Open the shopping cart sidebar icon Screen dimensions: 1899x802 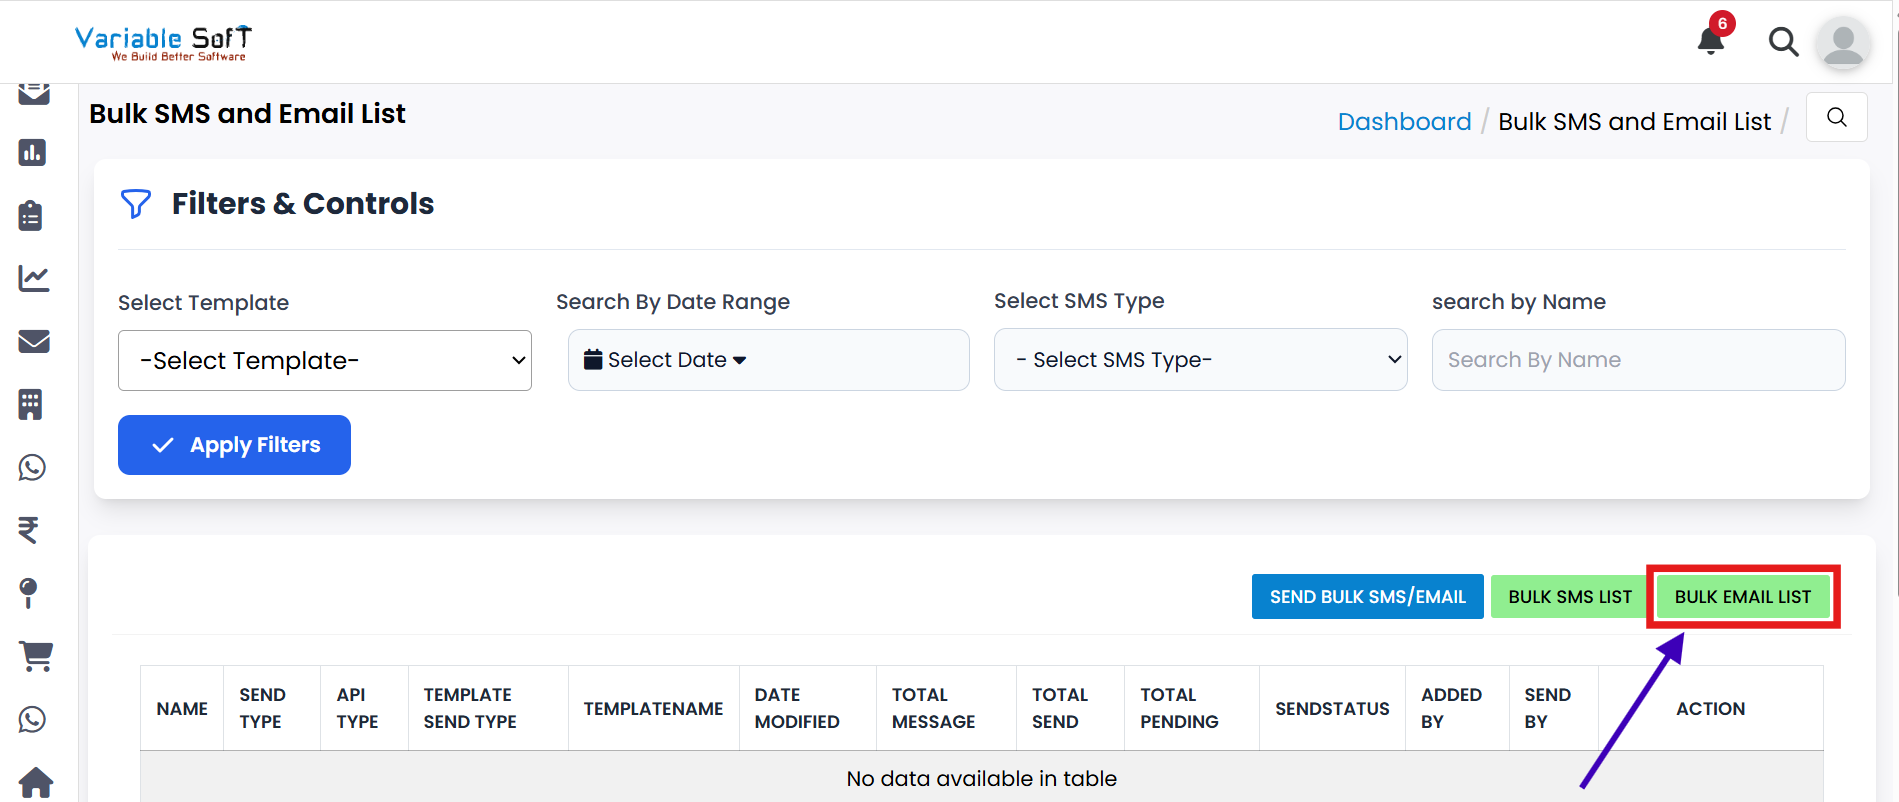pyautogui.click(x=36, y=656)
